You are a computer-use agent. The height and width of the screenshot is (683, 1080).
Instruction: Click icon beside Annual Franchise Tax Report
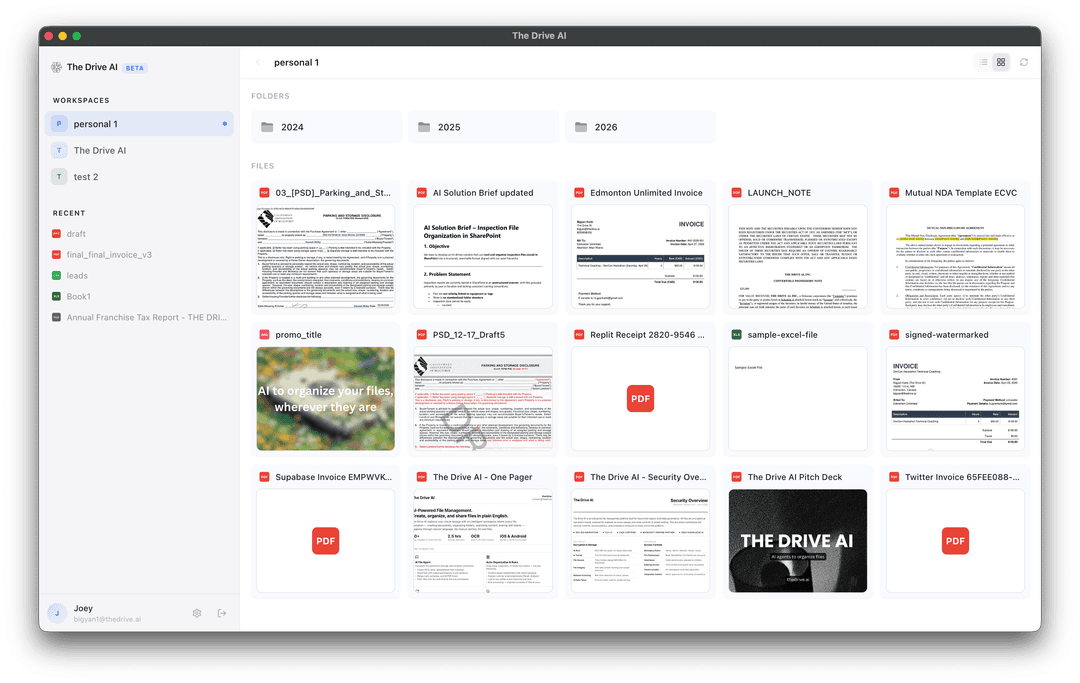point(56,317)
